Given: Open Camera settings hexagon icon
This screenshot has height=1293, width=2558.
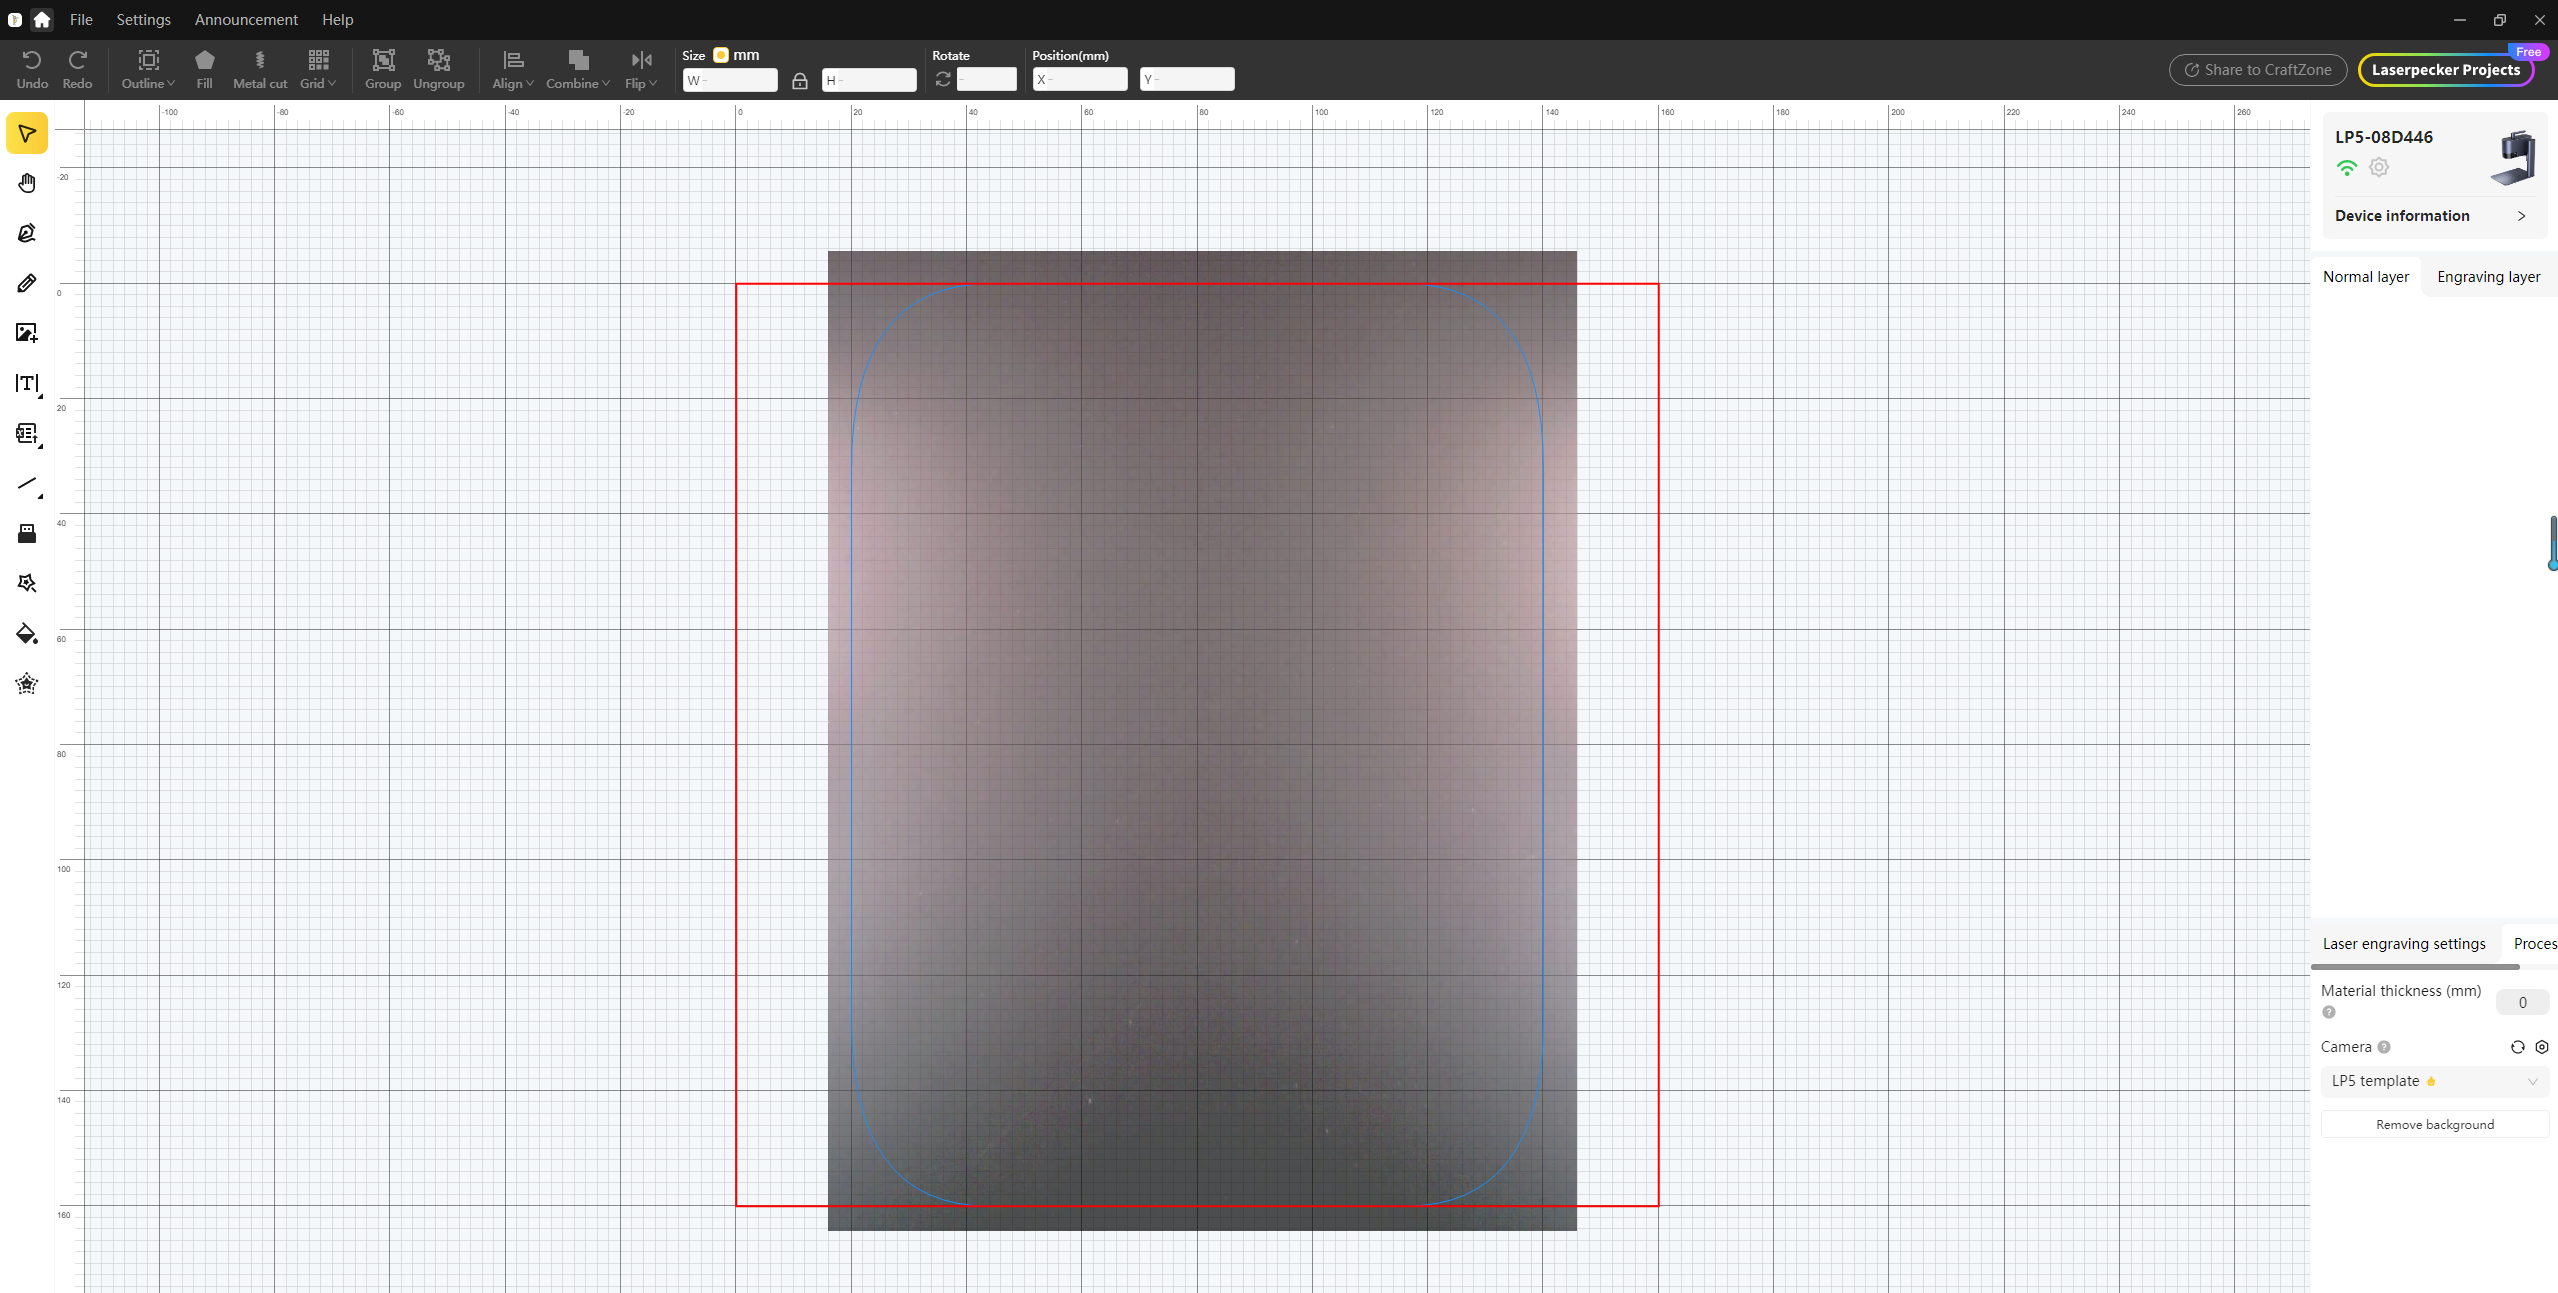Looking at the screenshot, I should coord(2541,1047).
